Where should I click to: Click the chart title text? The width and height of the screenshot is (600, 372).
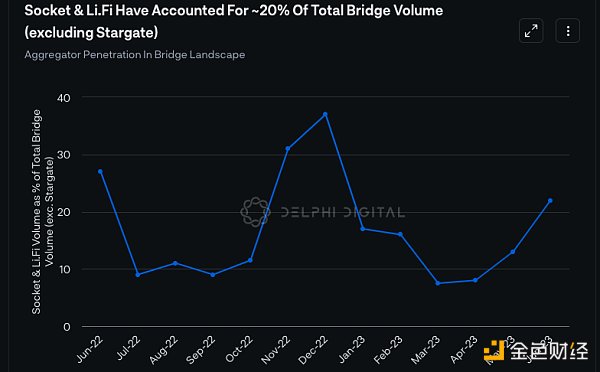(233, 21)
